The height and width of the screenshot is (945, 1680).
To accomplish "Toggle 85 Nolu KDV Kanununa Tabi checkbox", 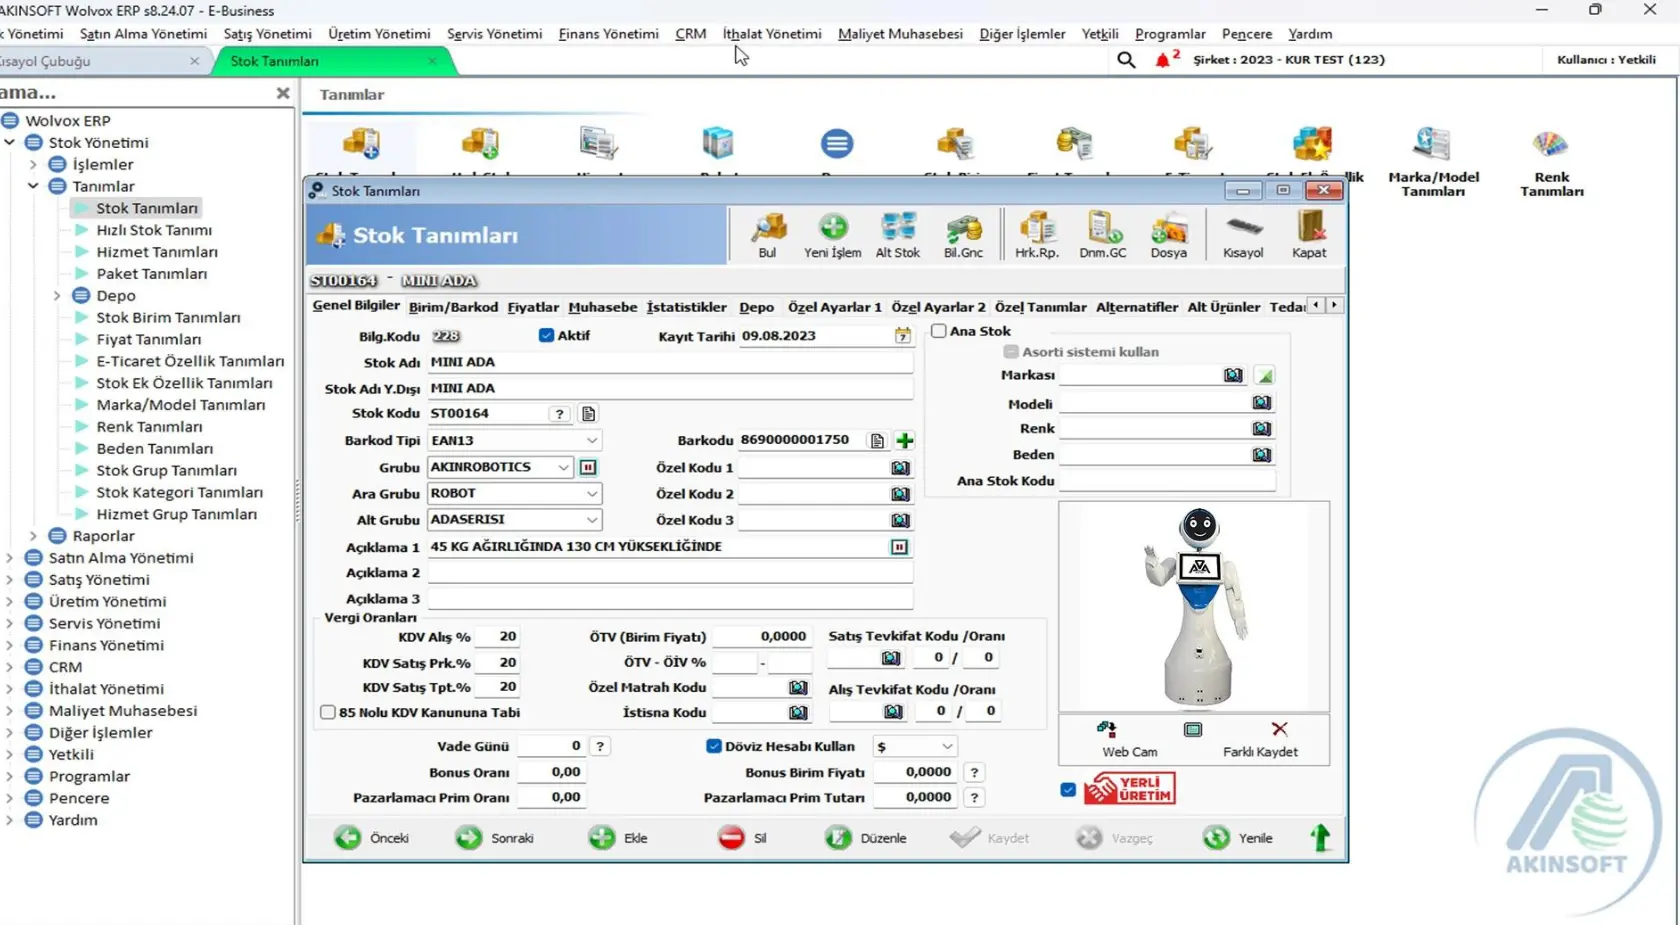I will pos(327,713).
